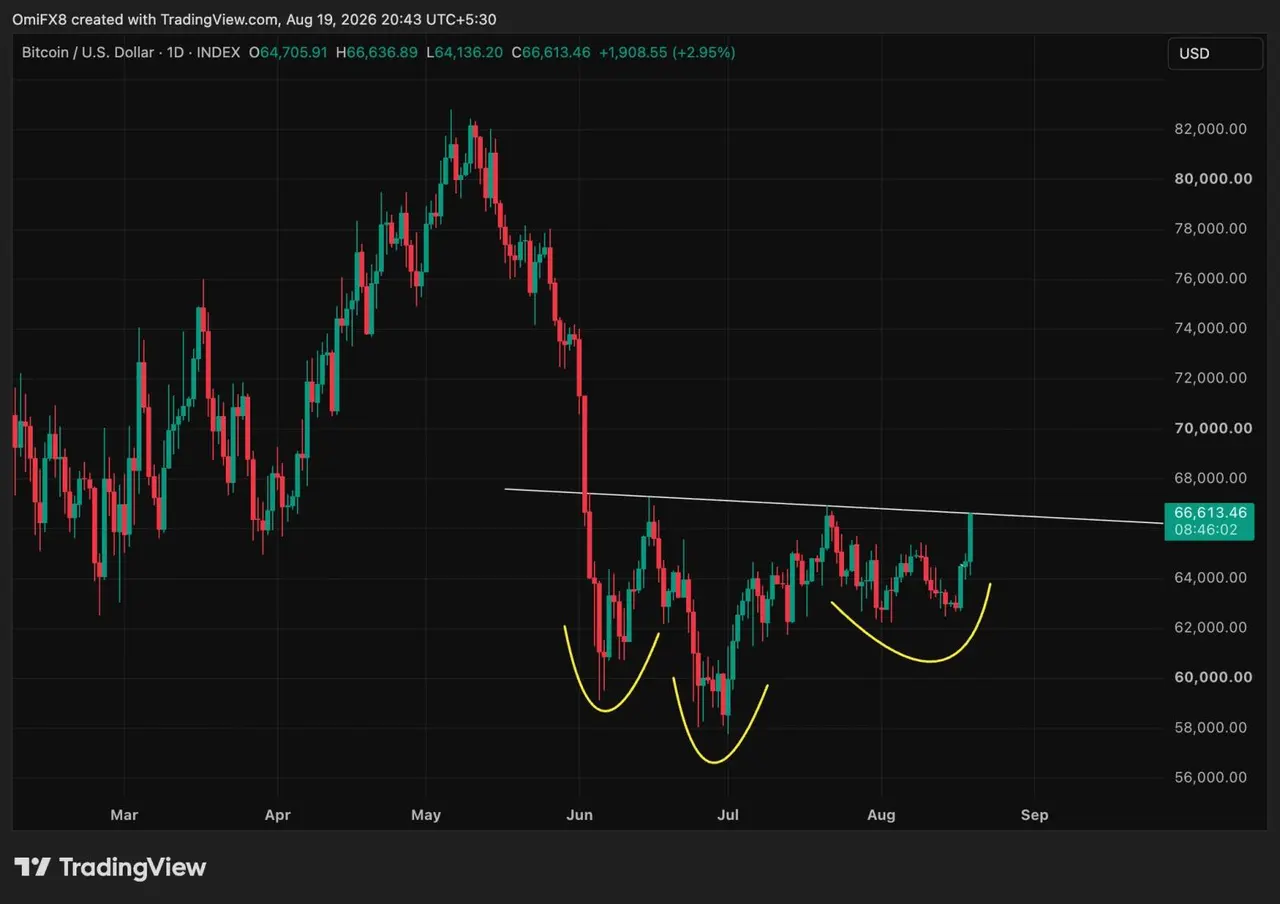Click the 64,000.00 price axis label
This screenshot has width=1280, height=904.
pyautogui.click(x=1209, y=577)
